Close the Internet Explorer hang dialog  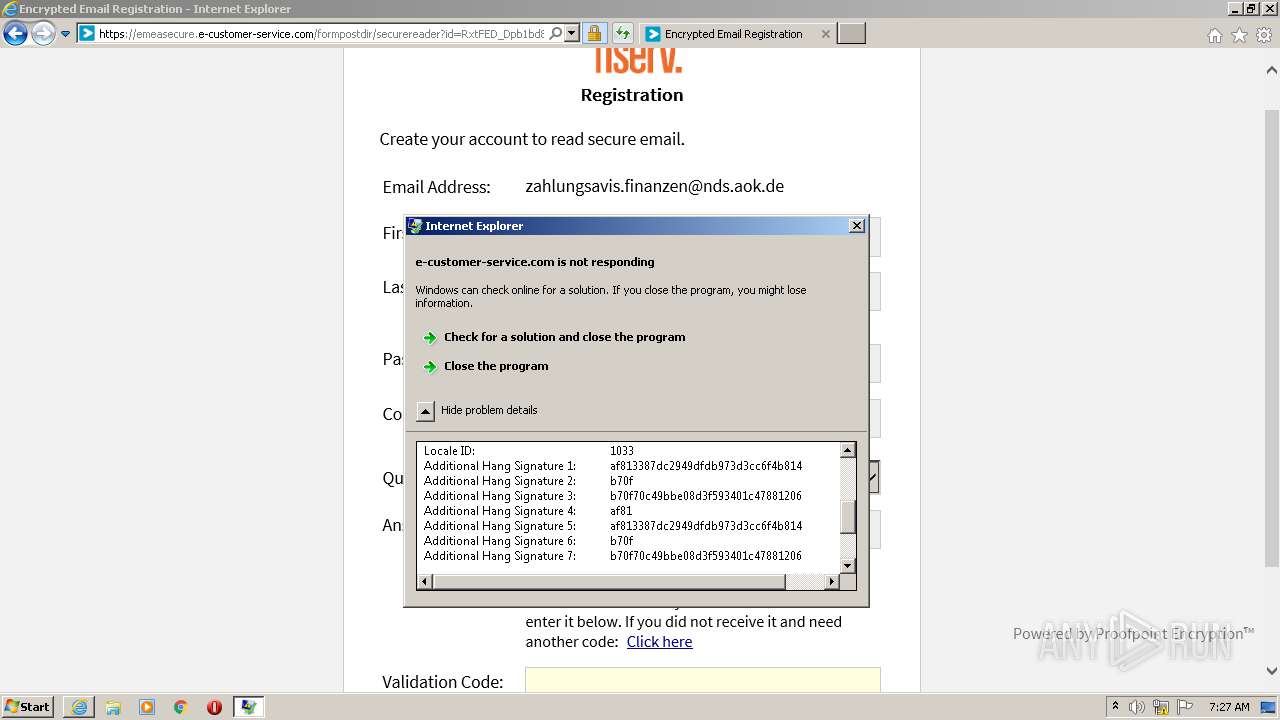click(856, 226)
